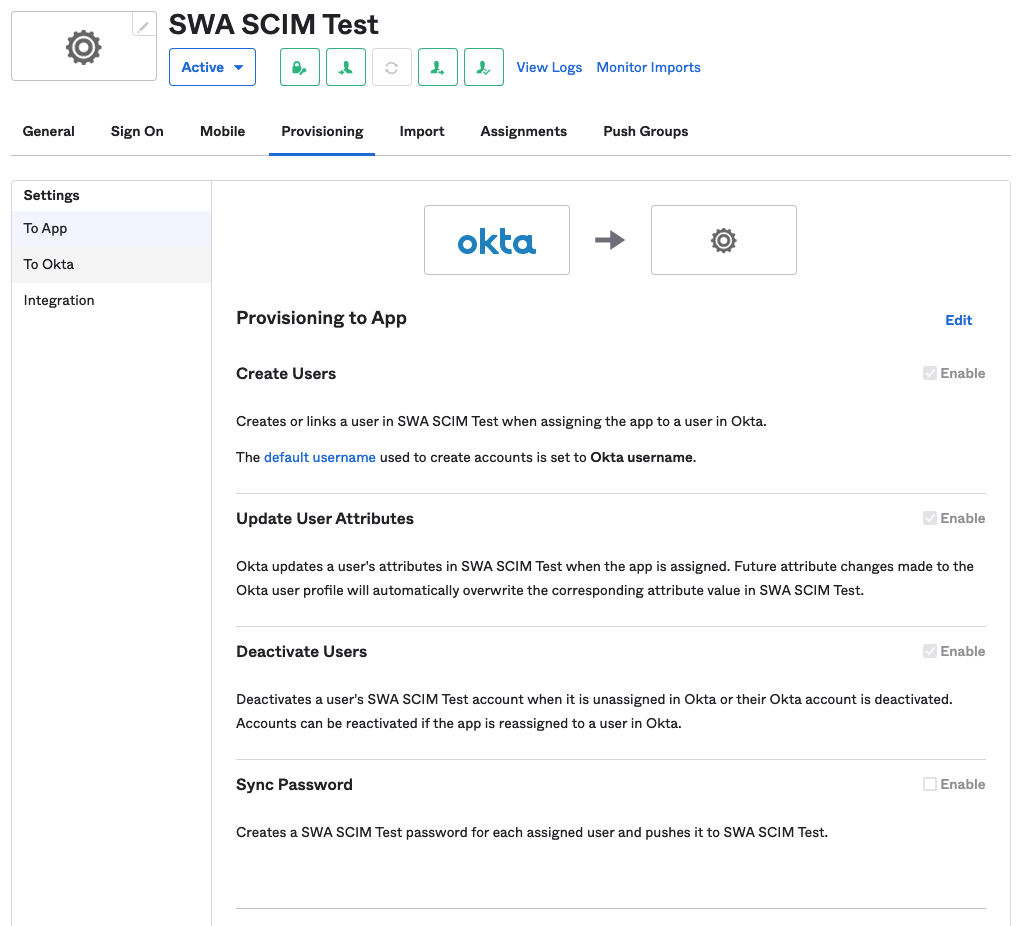1026x926 pixels.
Task: Toggle the Create Users Enable checkbox
Action: click(930, 373)
